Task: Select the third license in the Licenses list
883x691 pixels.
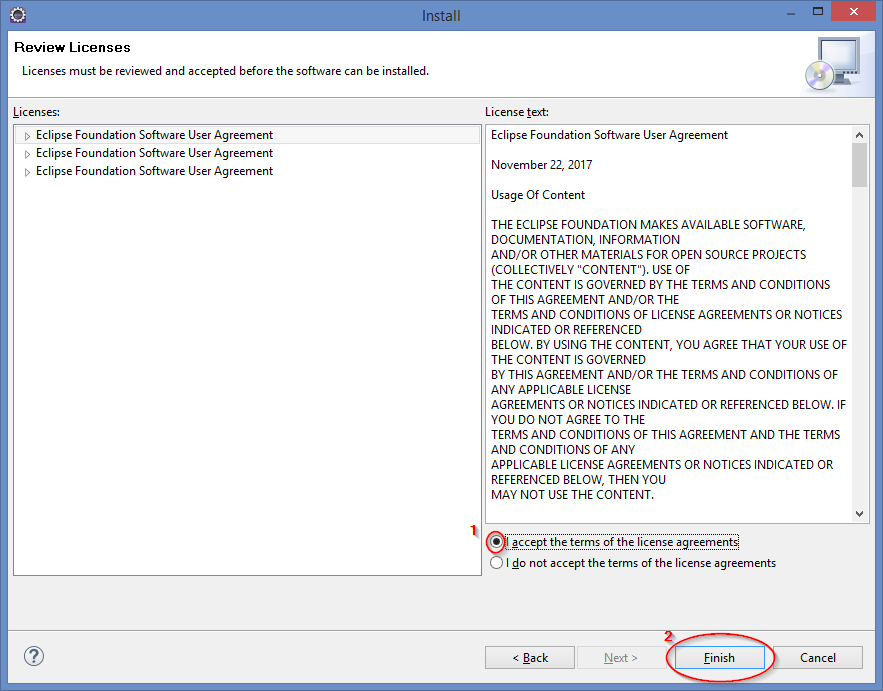Action: (x=154, y=171)
